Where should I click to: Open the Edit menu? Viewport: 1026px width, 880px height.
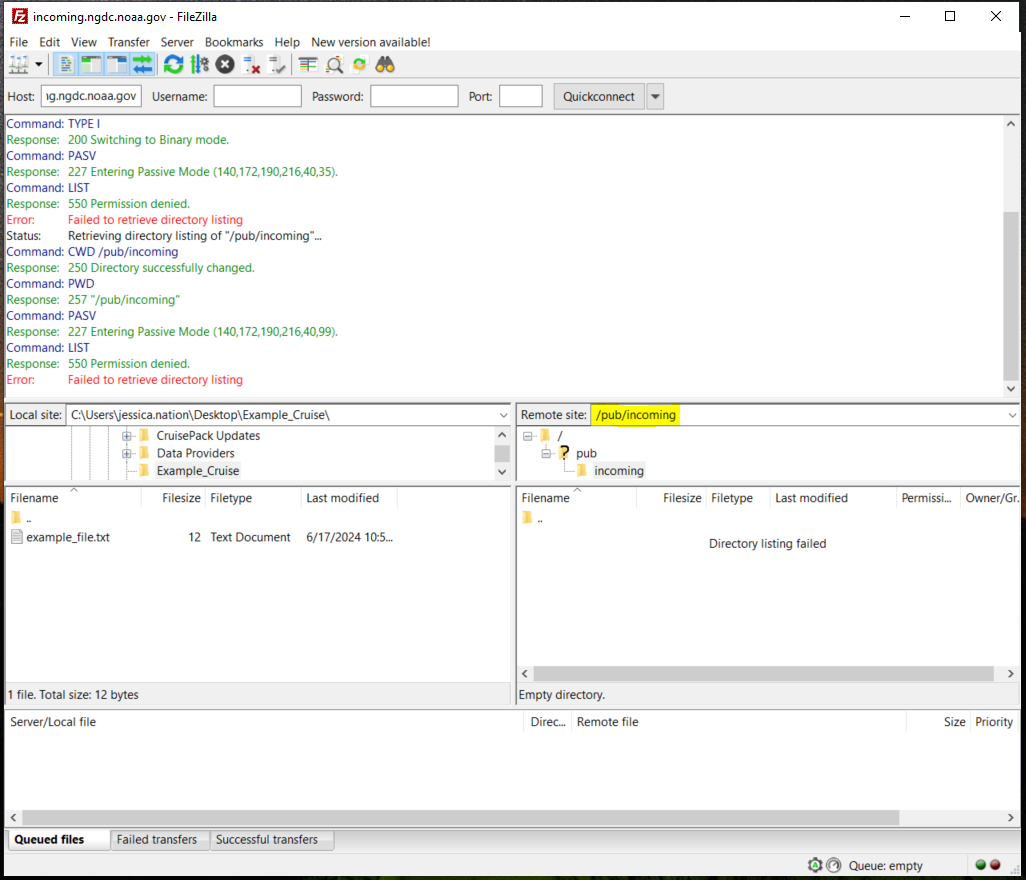pyautogui.click(x=49, y=42)
